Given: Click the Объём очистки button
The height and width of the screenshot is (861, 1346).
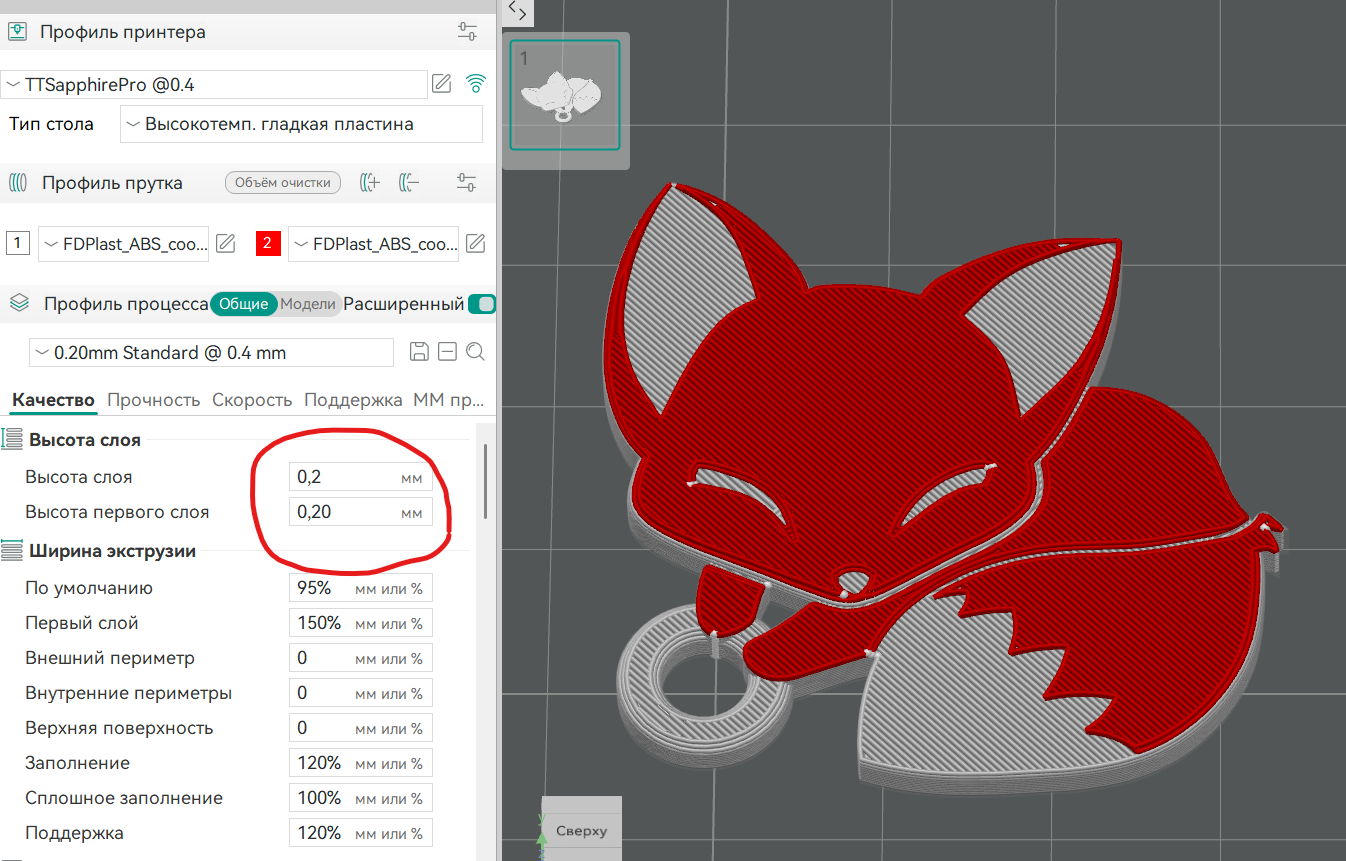Looking at the screenshot, I should pos(283,183).
